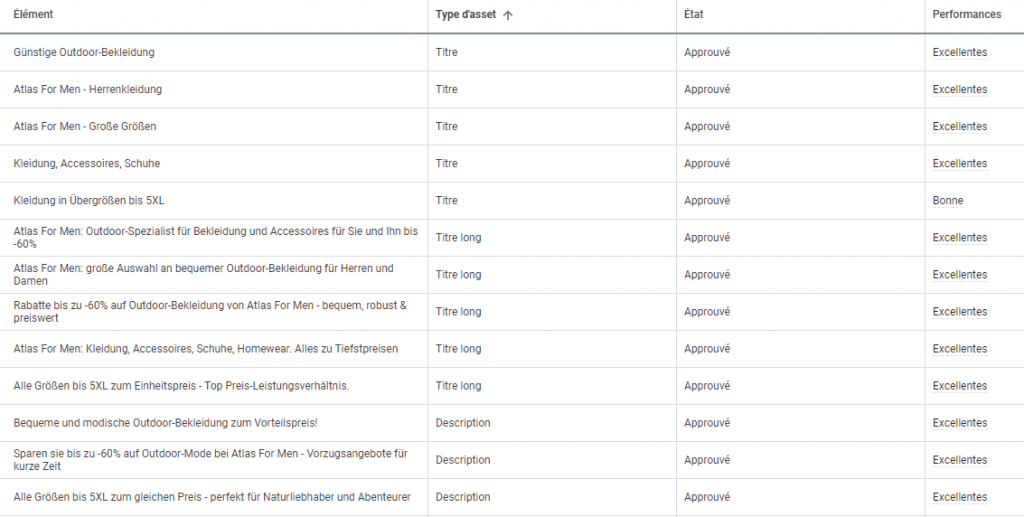1024x517 pixels.
Task: Click the Performances column header
Action: click(967, 14)
